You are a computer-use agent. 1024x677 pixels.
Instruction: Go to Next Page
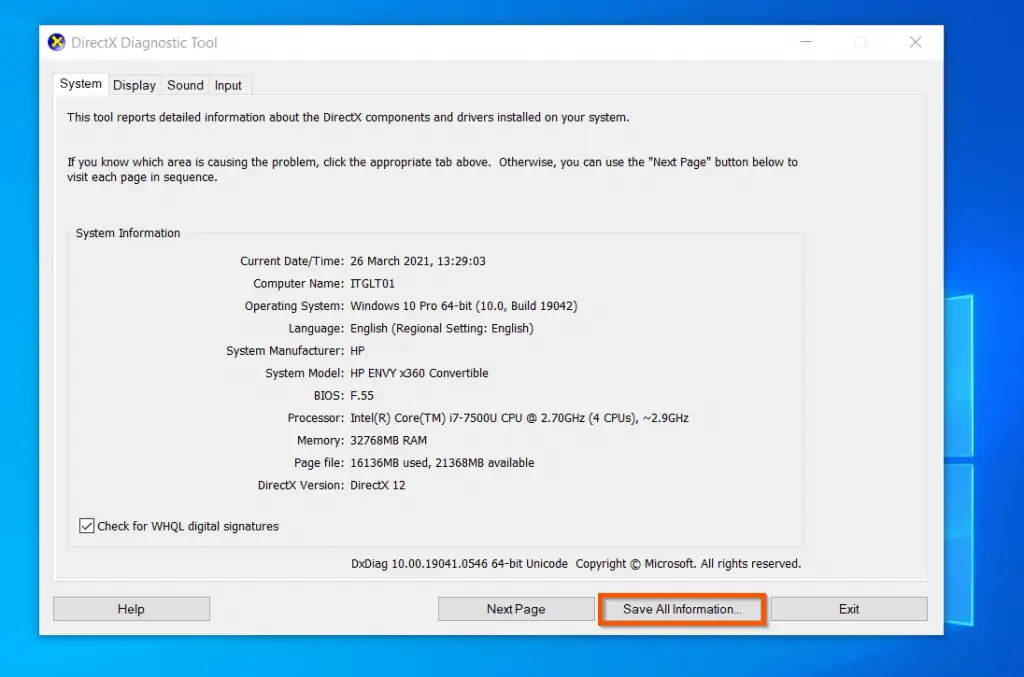516,609
